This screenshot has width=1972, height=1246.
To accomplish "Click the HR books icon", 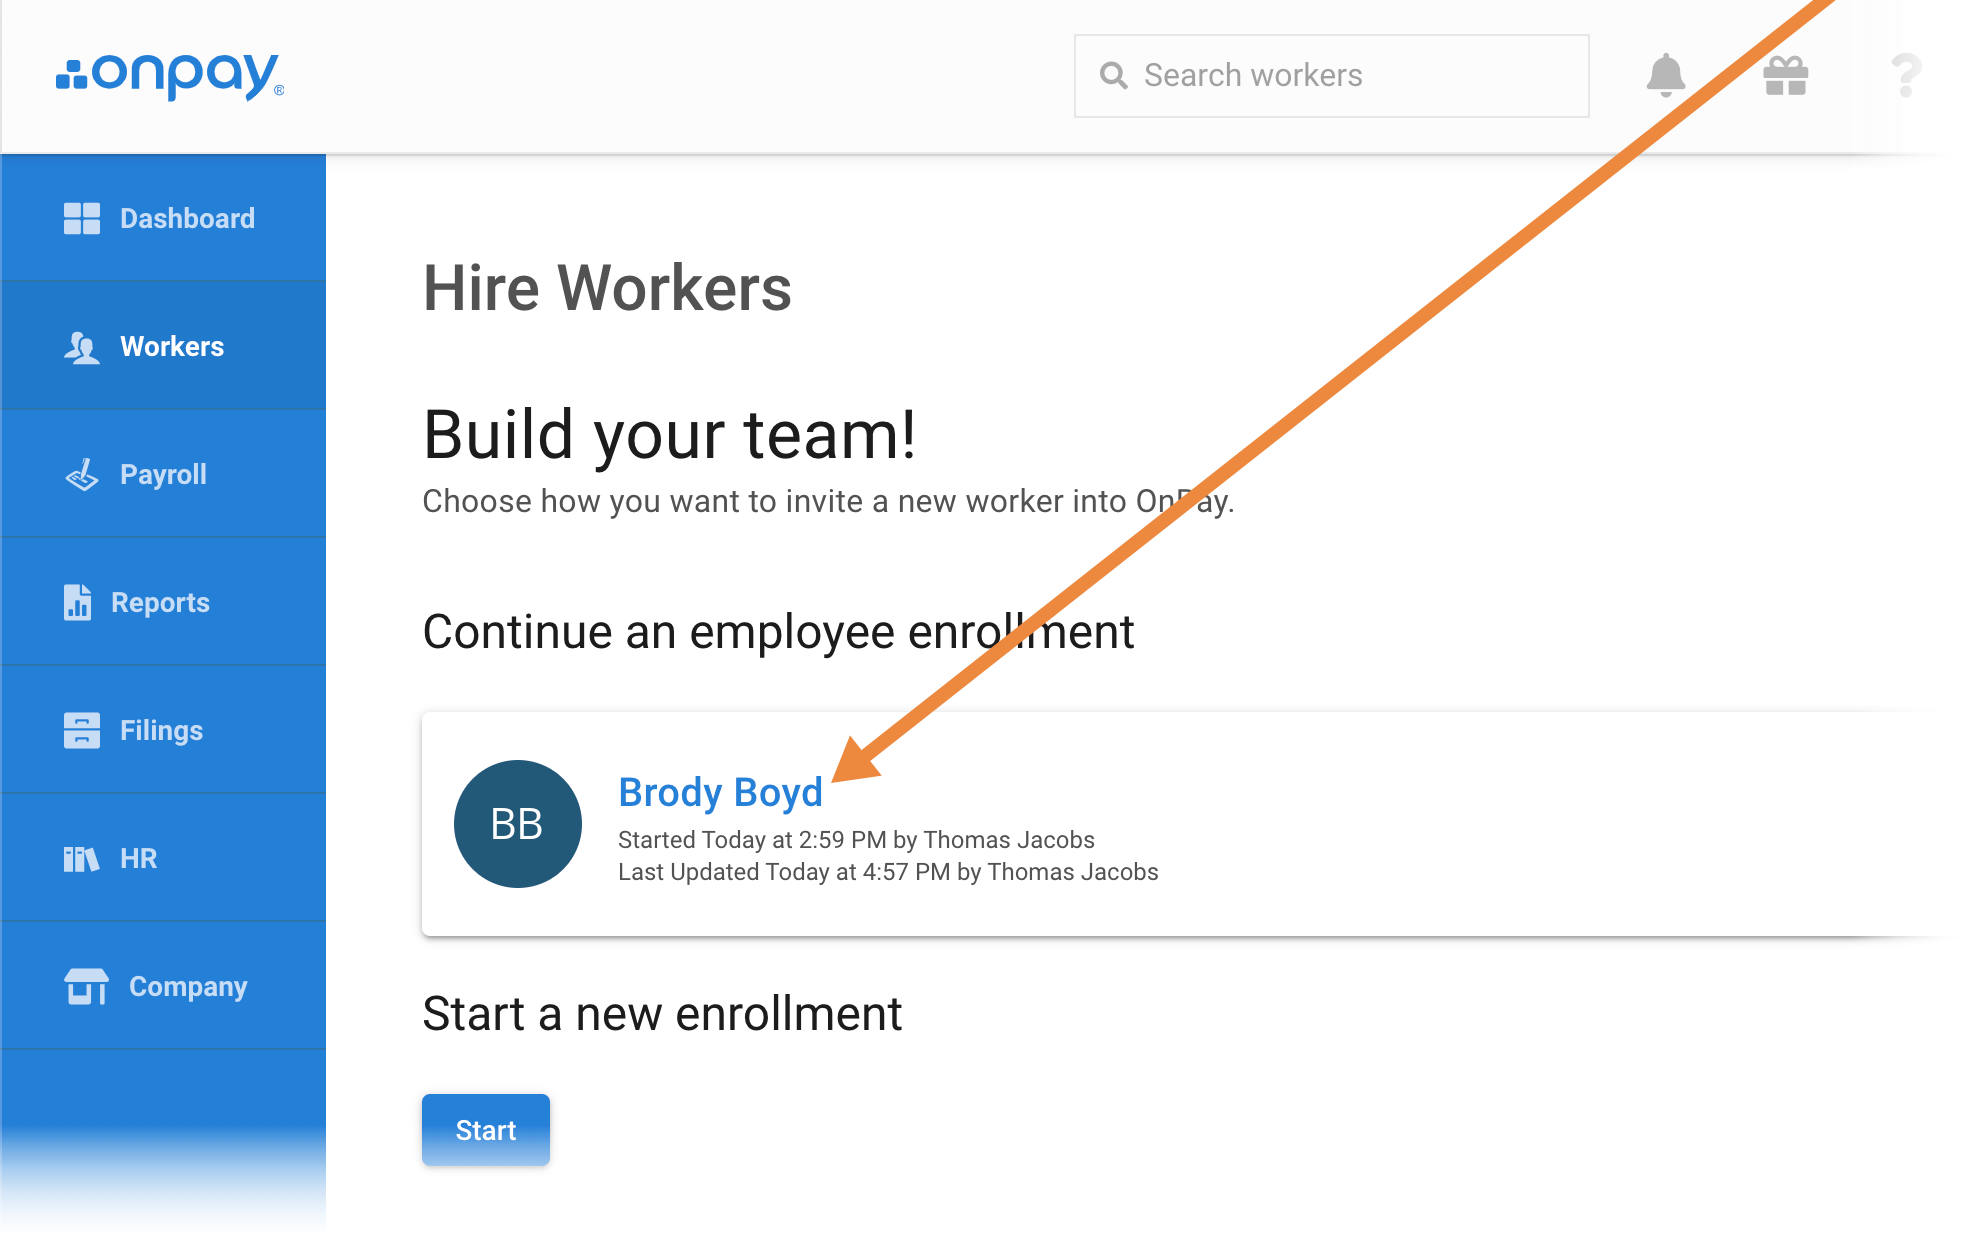I will click(82, 859).
